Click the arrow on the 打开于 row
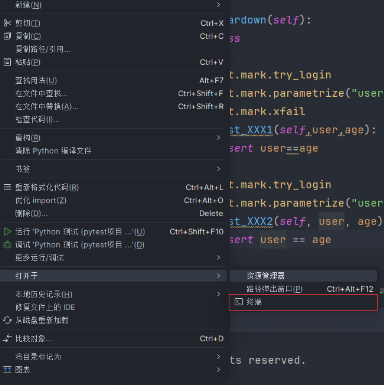 pos(218,276)
